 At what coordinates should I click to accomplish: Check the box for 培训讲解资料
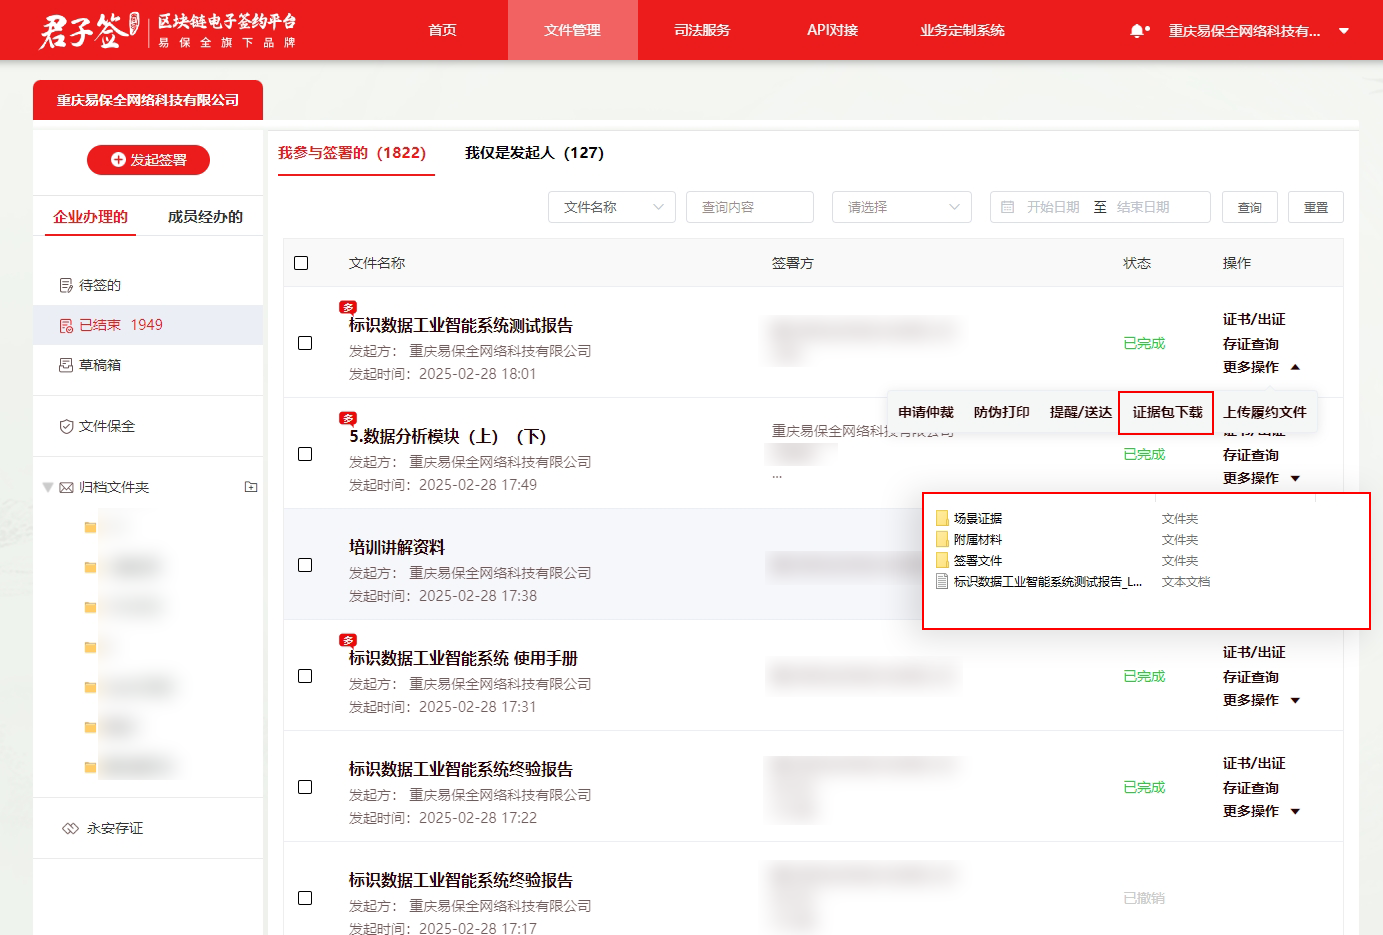(x=305, y=565)
